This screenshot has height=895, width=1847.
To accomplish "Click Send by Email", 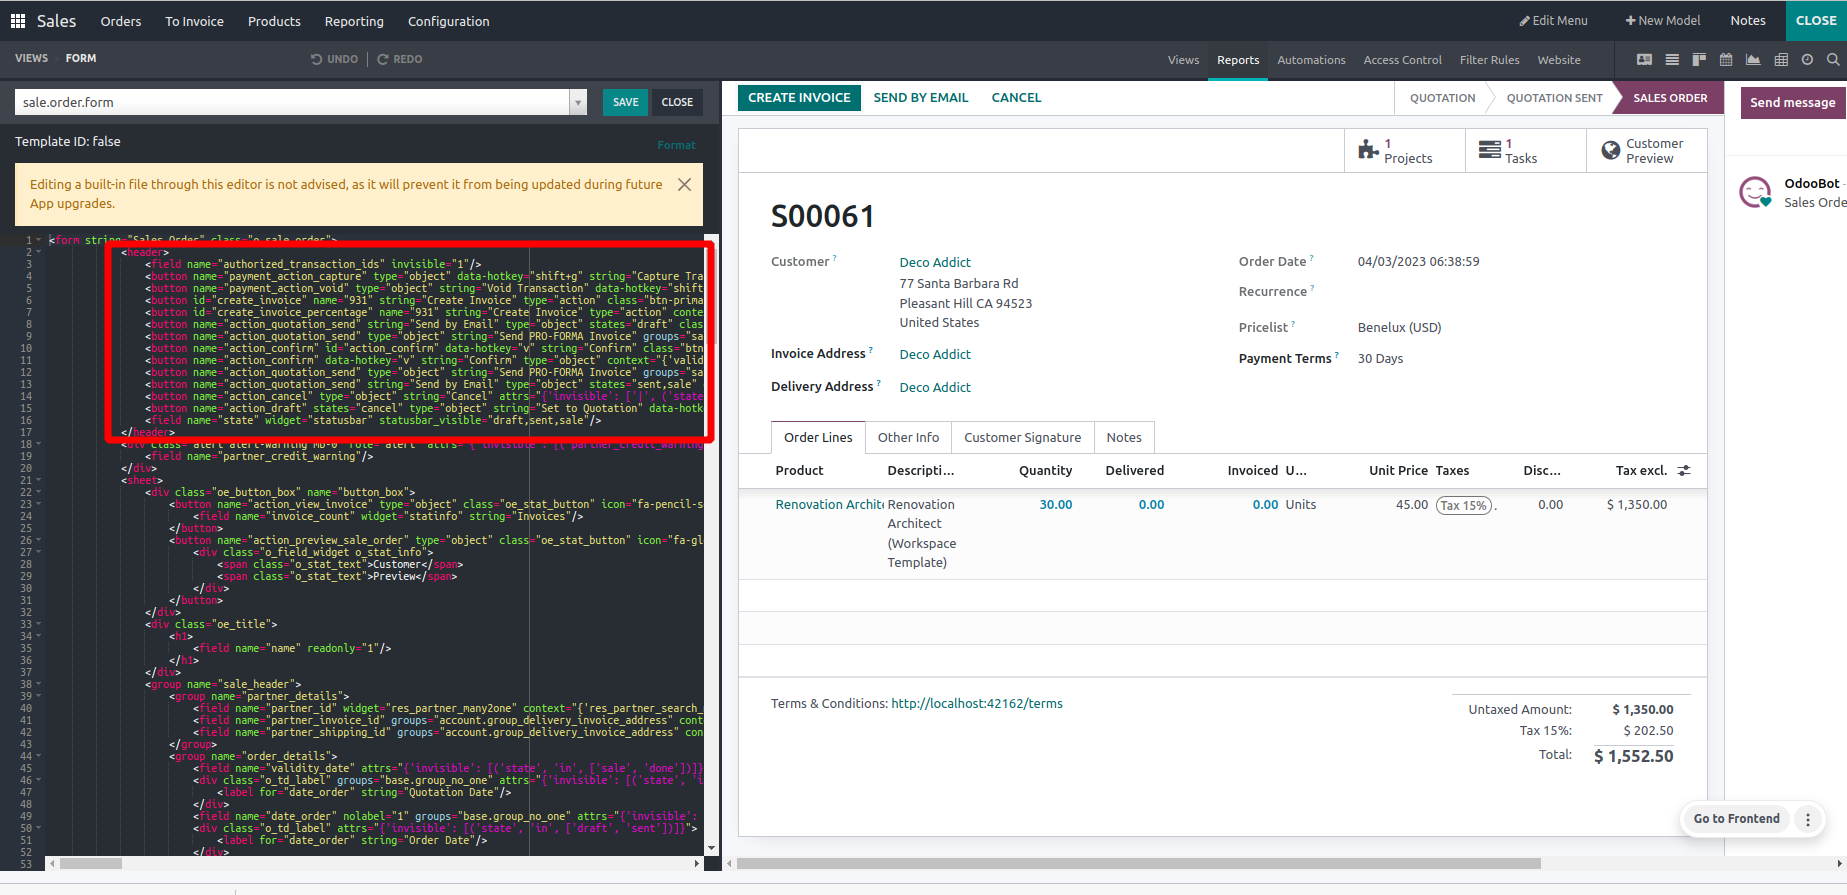I will pyautogui.click(x=921, y=98).
